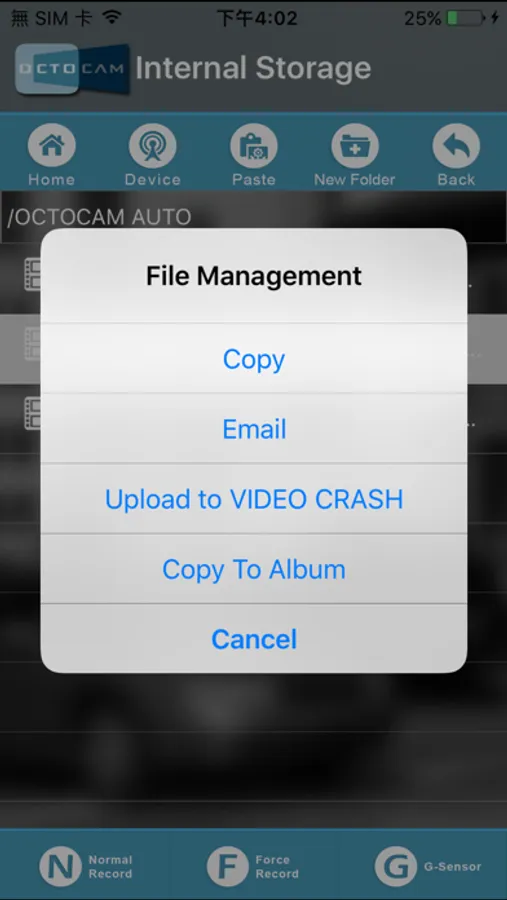Viewport: 507px width, 900px height.
Task: Activate Force Record F icon
Action: coord(228,866)
